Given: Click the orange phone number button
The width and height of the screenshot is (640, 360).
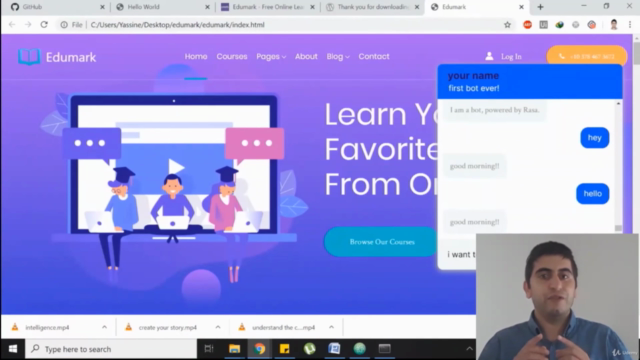Looking at the screenshot, I should (587, 56).
